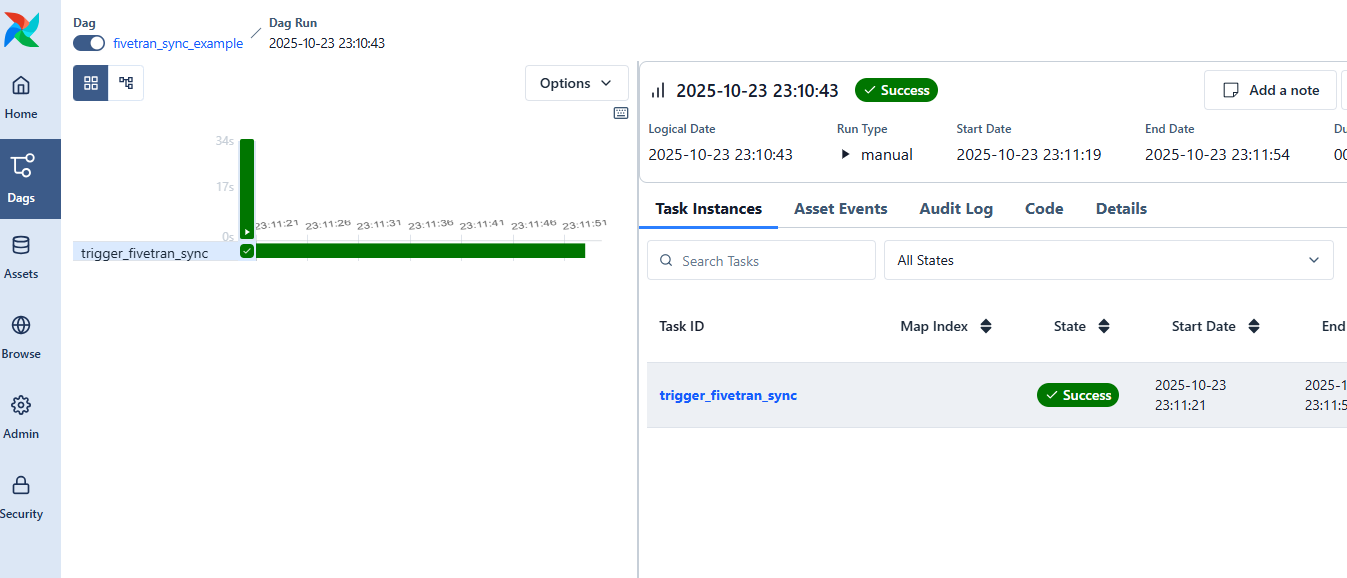Screen dimensions: 1347x578
Task: Select the Task Instances tab
Action: (709, 209)
